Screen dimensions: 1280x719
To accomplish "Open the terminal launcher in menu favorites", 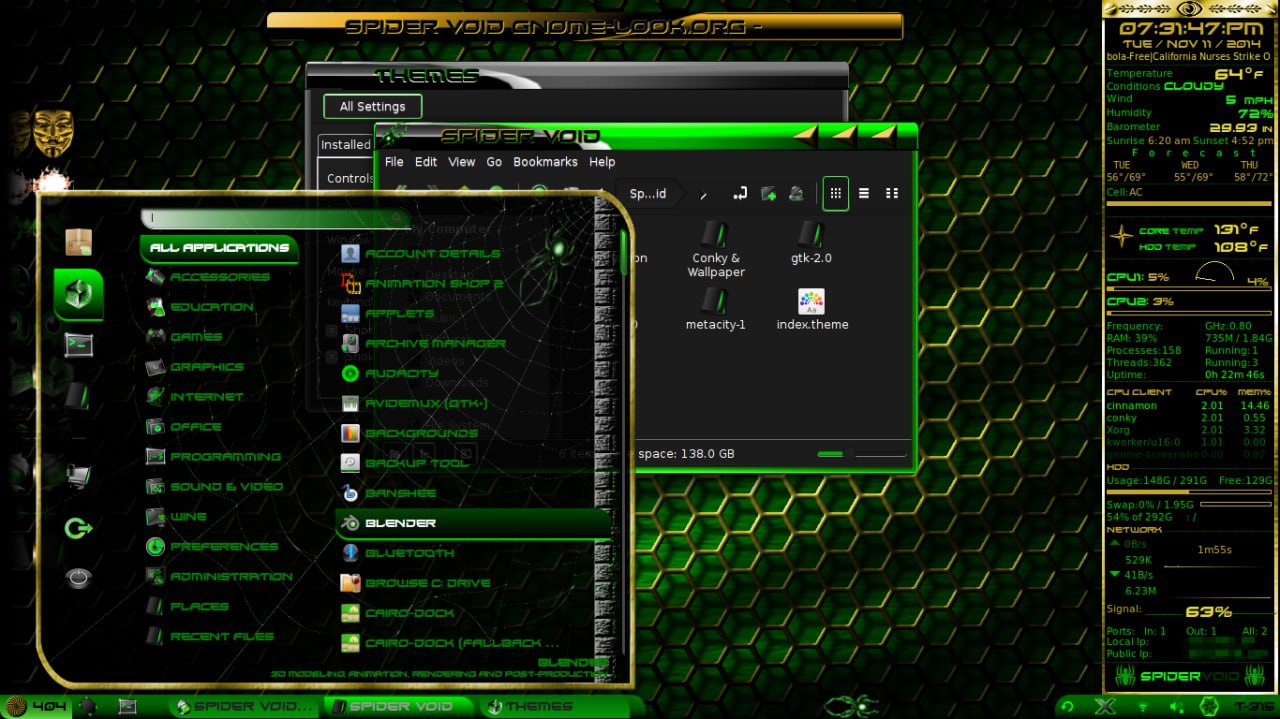I will (79, 345).
